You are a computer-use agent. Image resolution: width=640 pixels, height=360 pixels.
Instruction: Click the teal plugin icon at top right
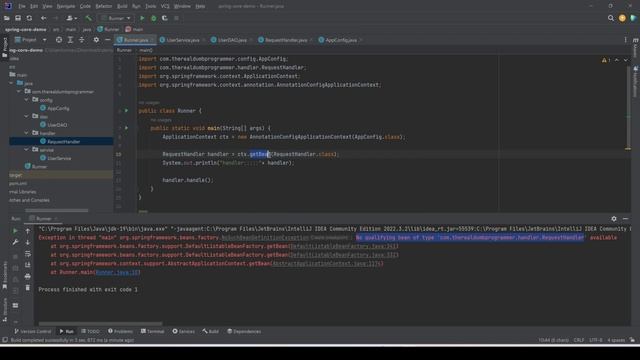coord(633,18)
